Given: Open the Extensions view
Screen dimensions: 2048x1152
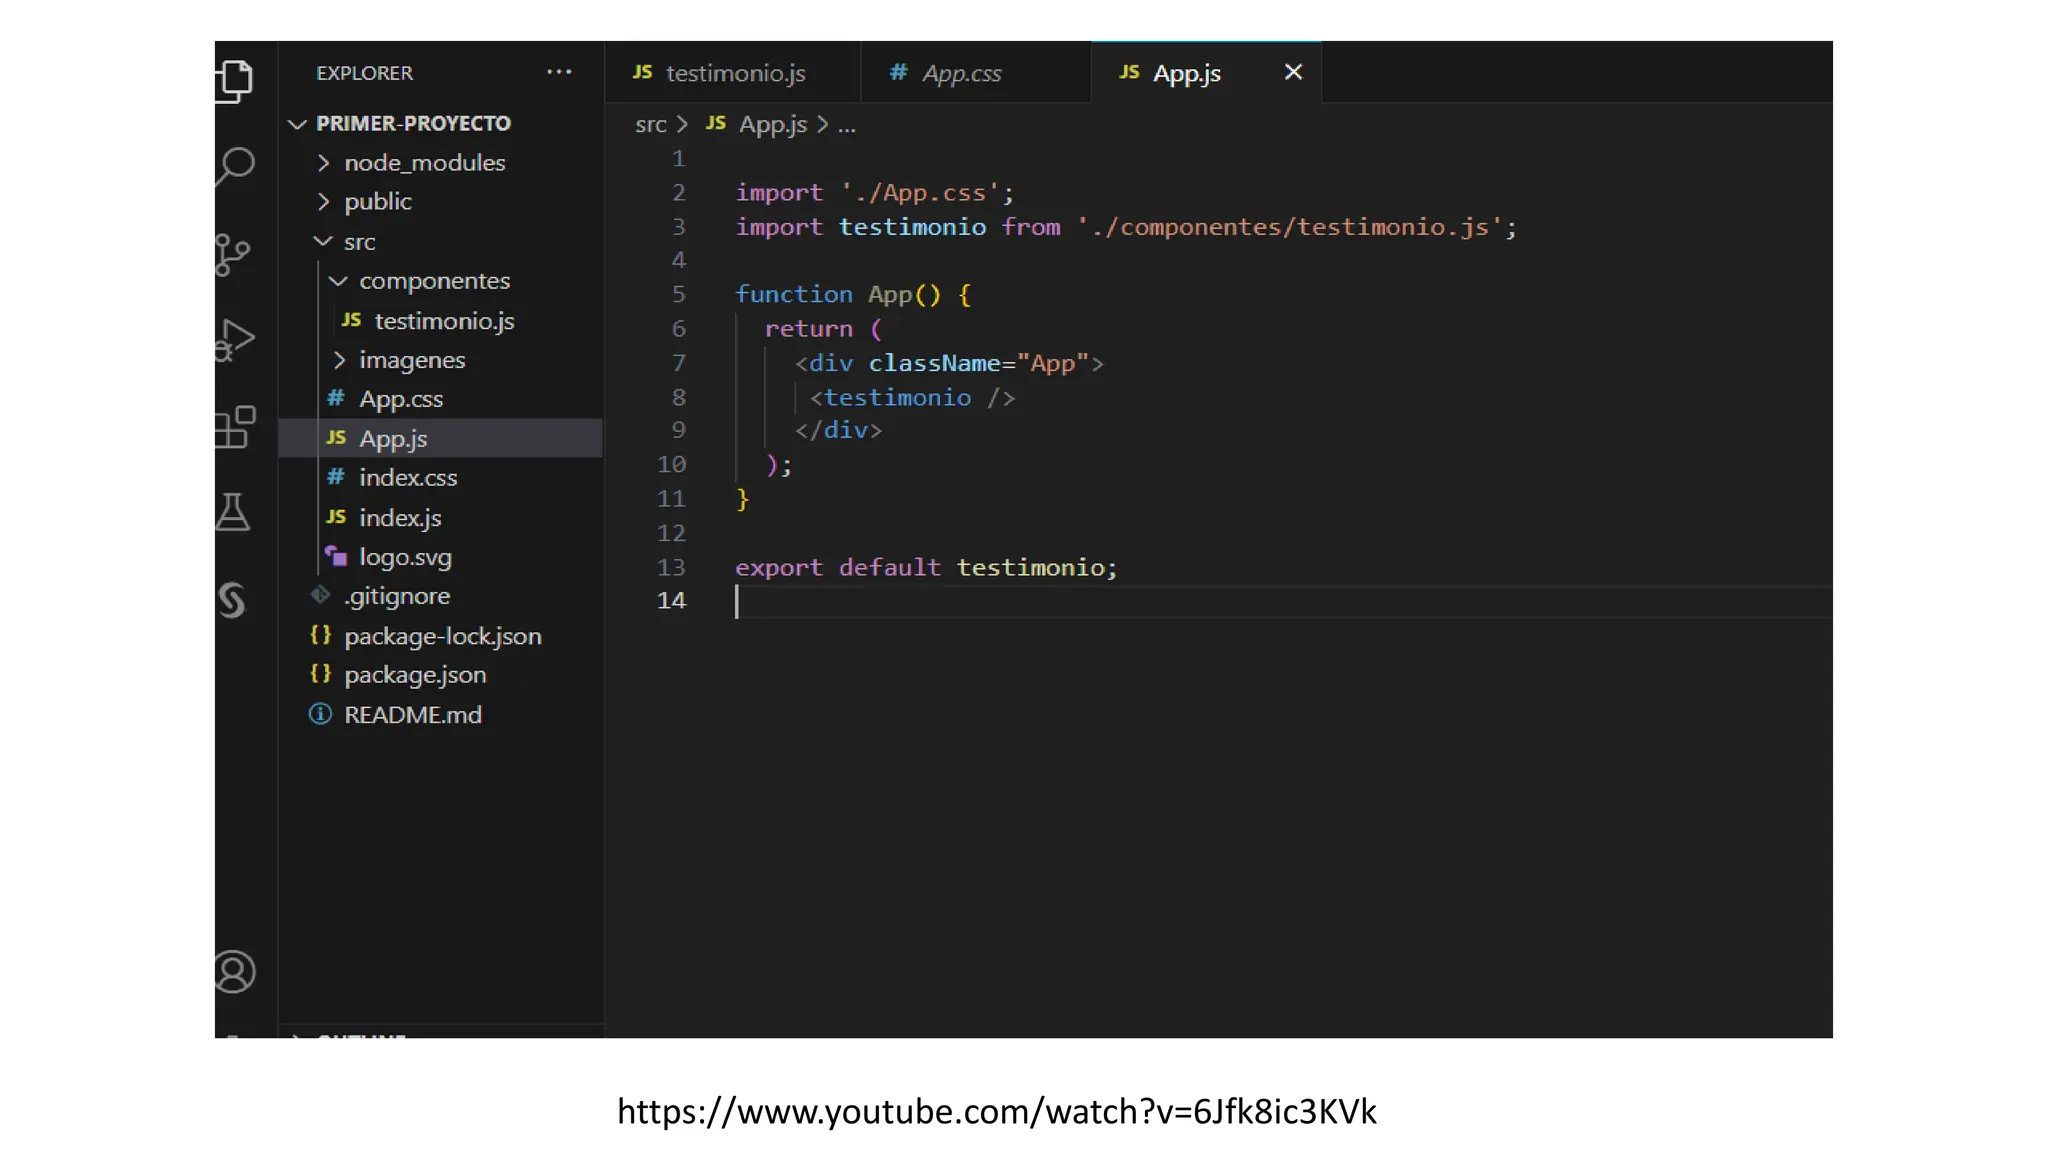Looking at the screenshot, I should point(236,427).
